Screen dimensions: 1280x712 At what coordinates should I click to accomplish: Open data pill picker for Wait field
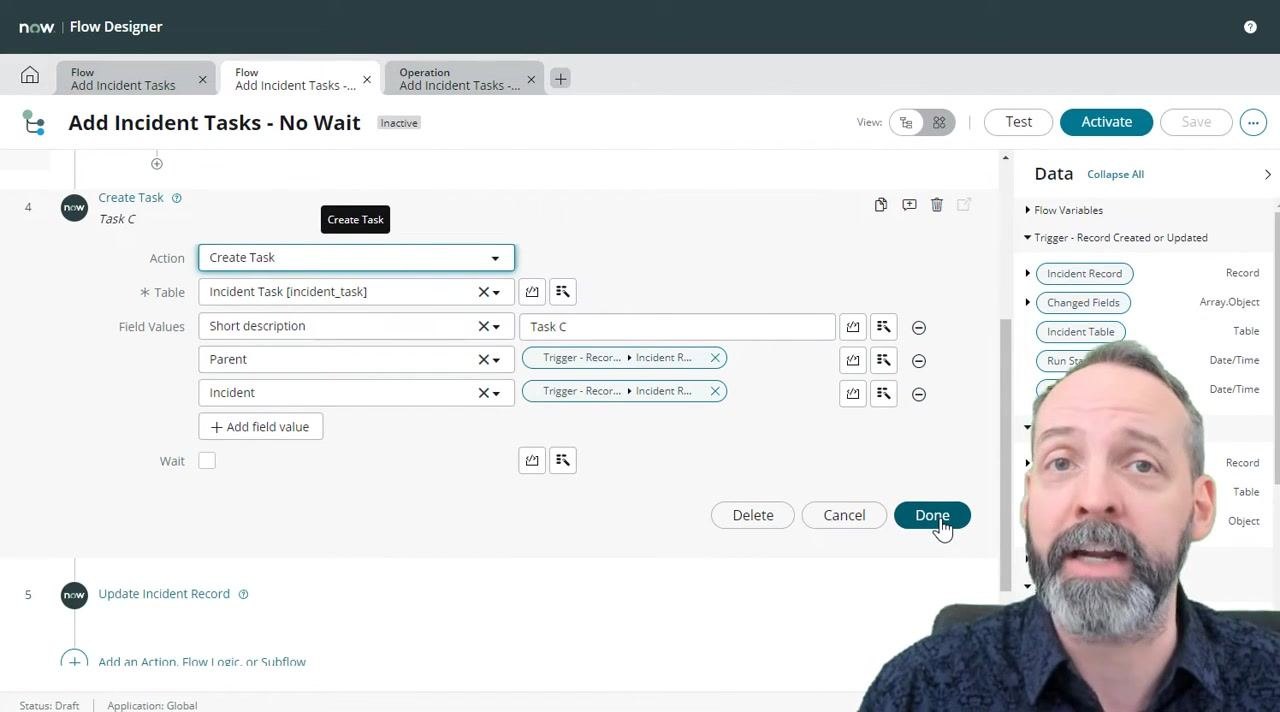pos(563,460)
